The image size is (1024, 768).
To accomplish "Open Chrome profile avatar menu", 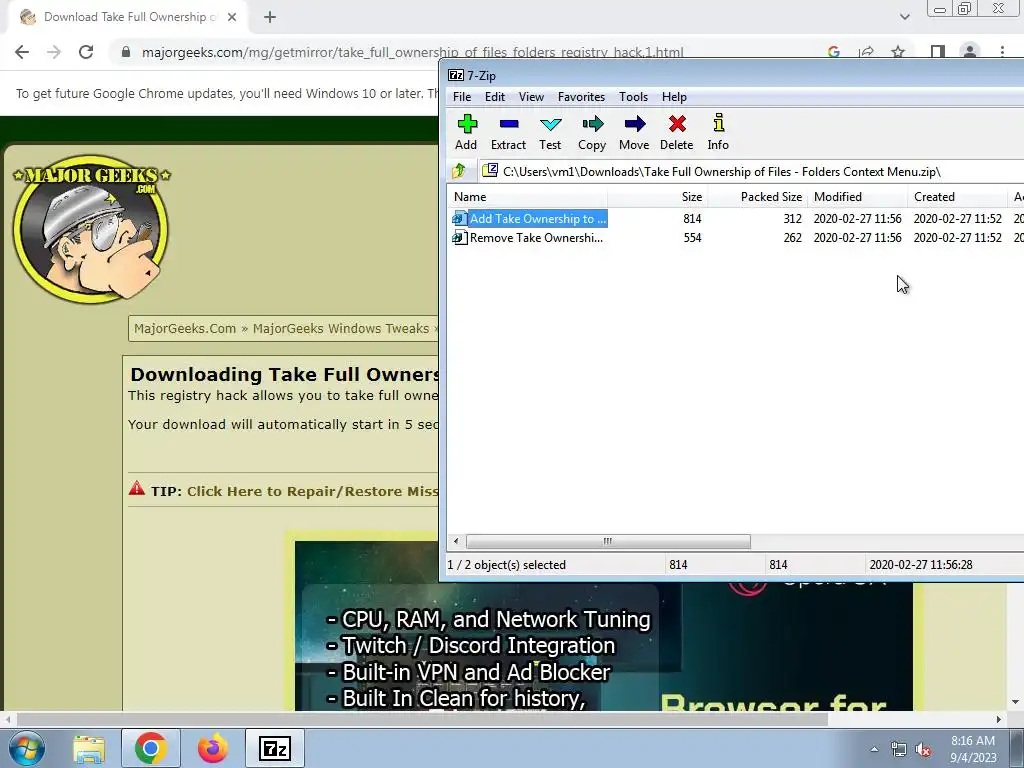I will pyautogui.click(x=970, y=52).
